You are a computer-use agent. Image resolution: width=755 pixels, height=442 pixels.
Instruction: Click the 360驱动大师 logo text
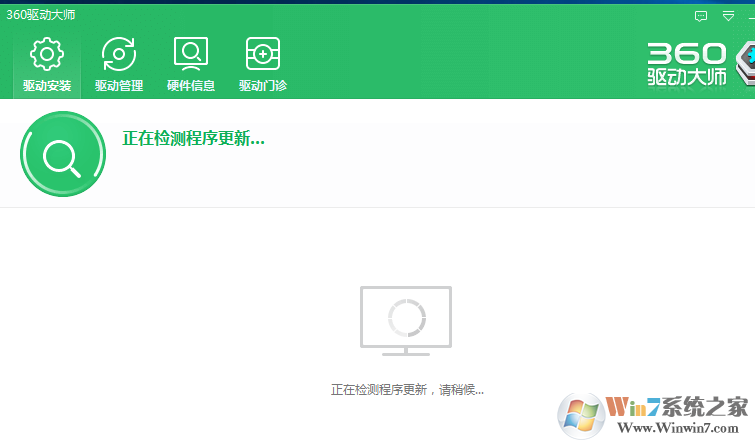[x=686, y=67]
